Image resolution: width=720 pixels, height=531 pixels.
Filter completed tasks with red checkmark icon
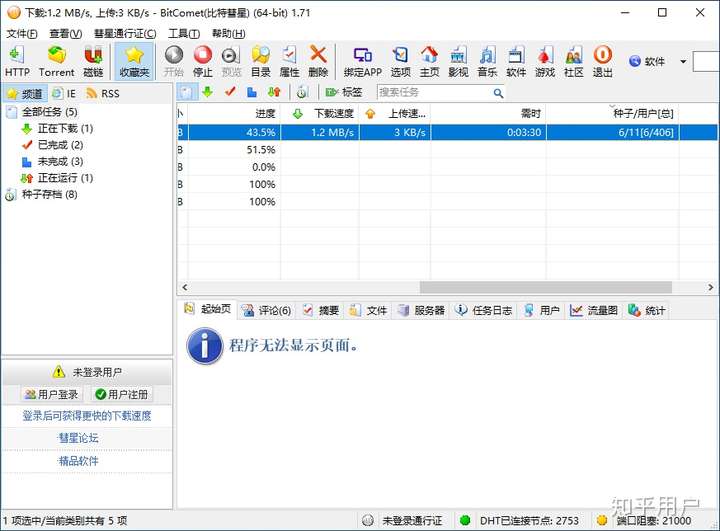point(230,92)
